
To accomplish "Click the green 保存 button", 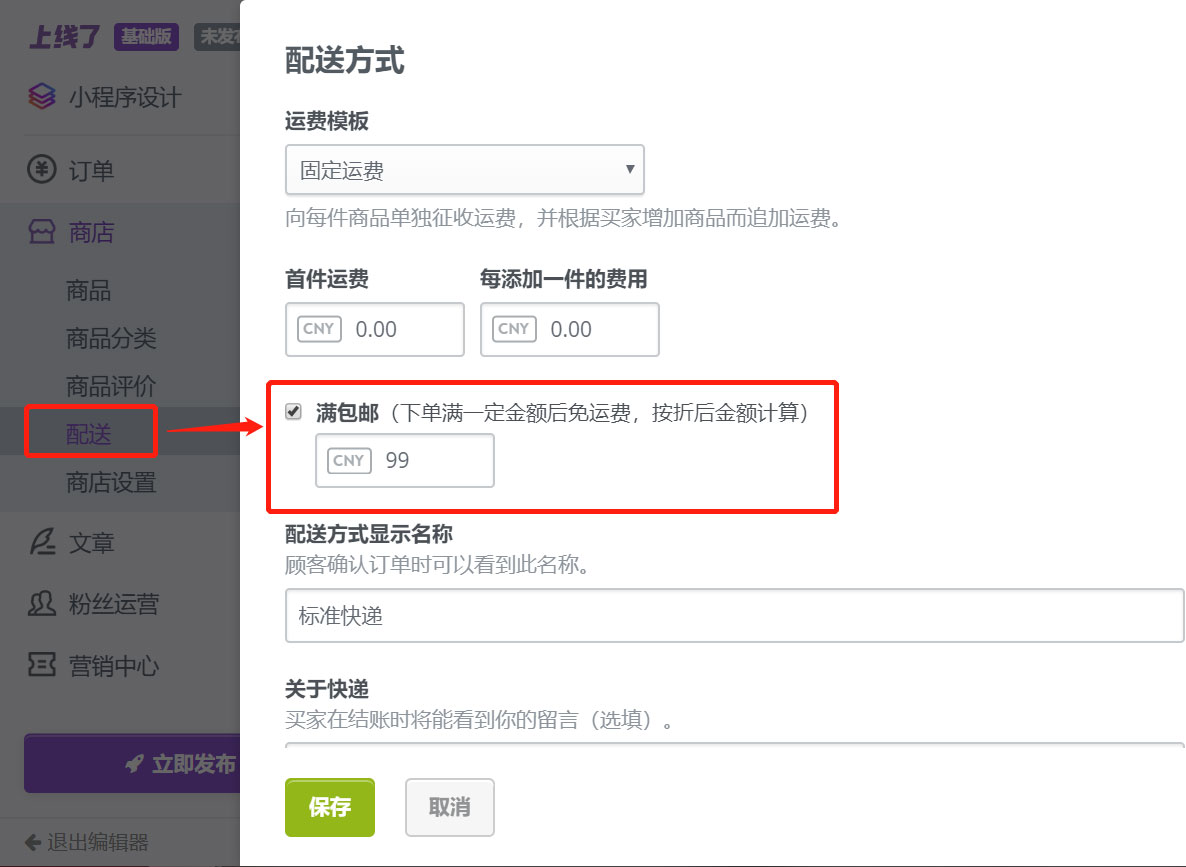I will tap(330, 807).
